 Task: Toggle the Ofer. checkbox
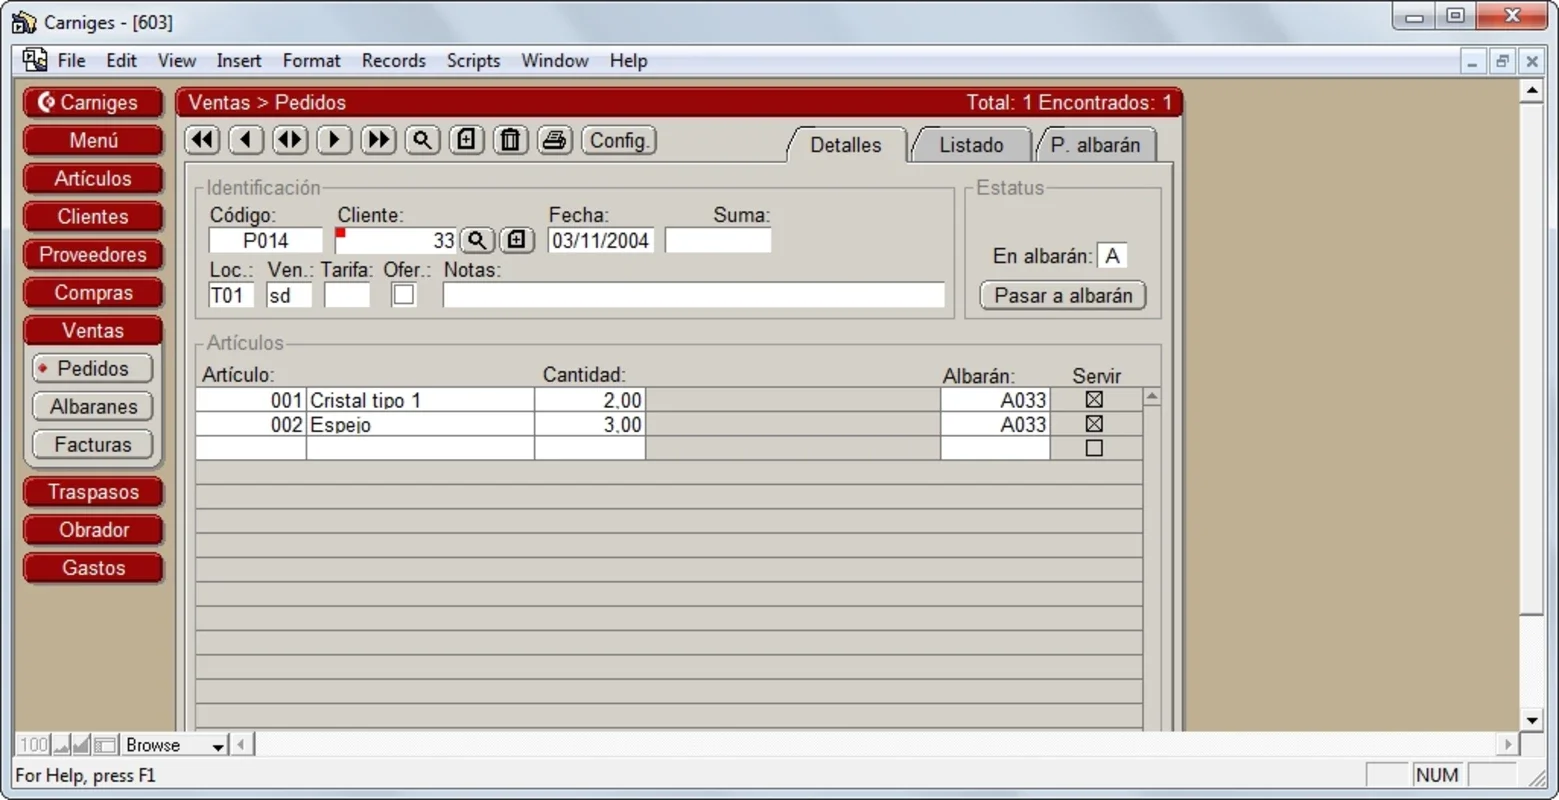[404, 295]
